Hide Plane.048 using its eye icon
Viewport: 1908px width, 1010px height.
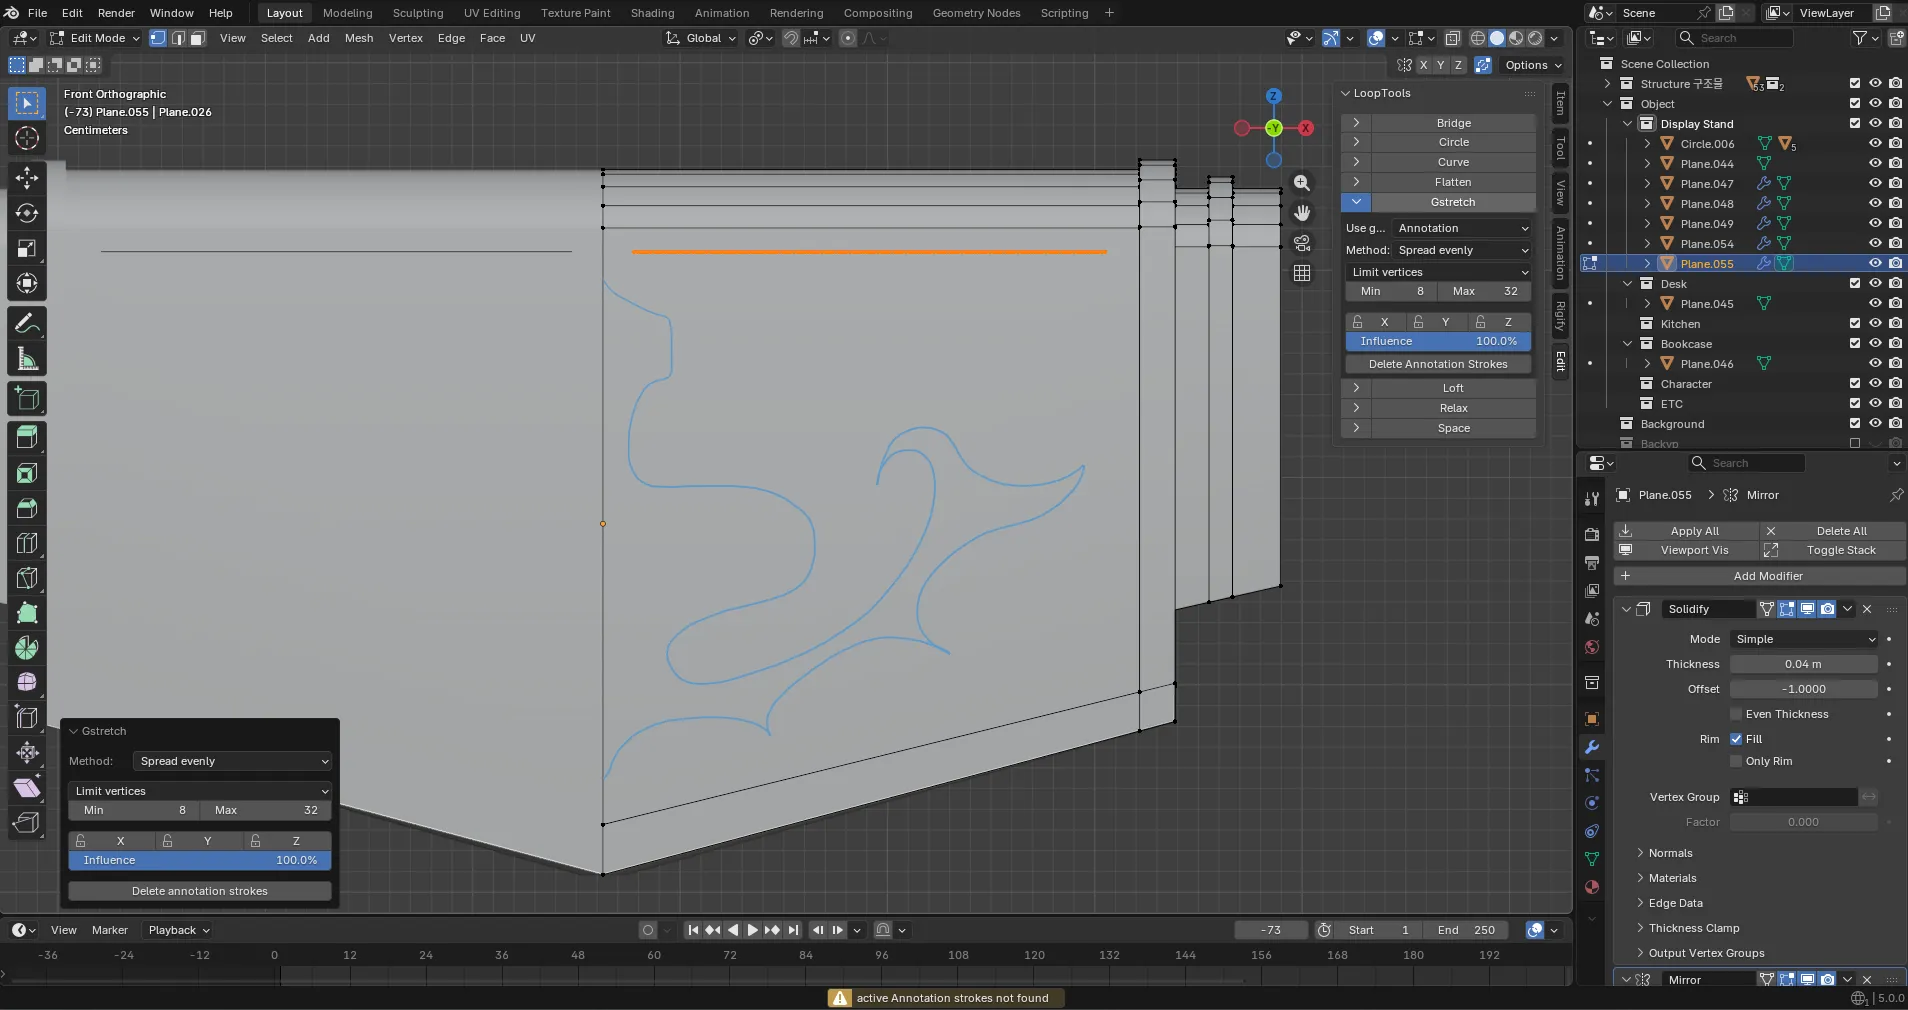click(x=1875, y=204)
